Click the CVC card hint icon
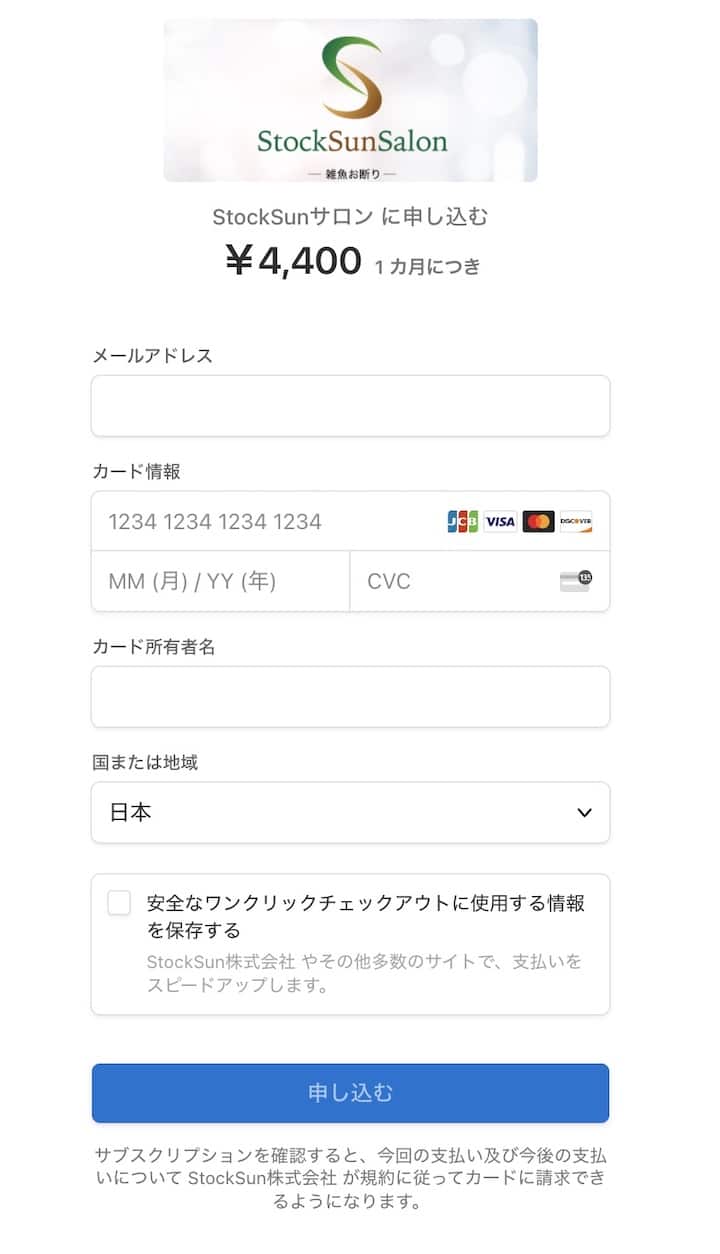Image resolution: width=720 pixels, height=1254 pixels. coord(576,581)
